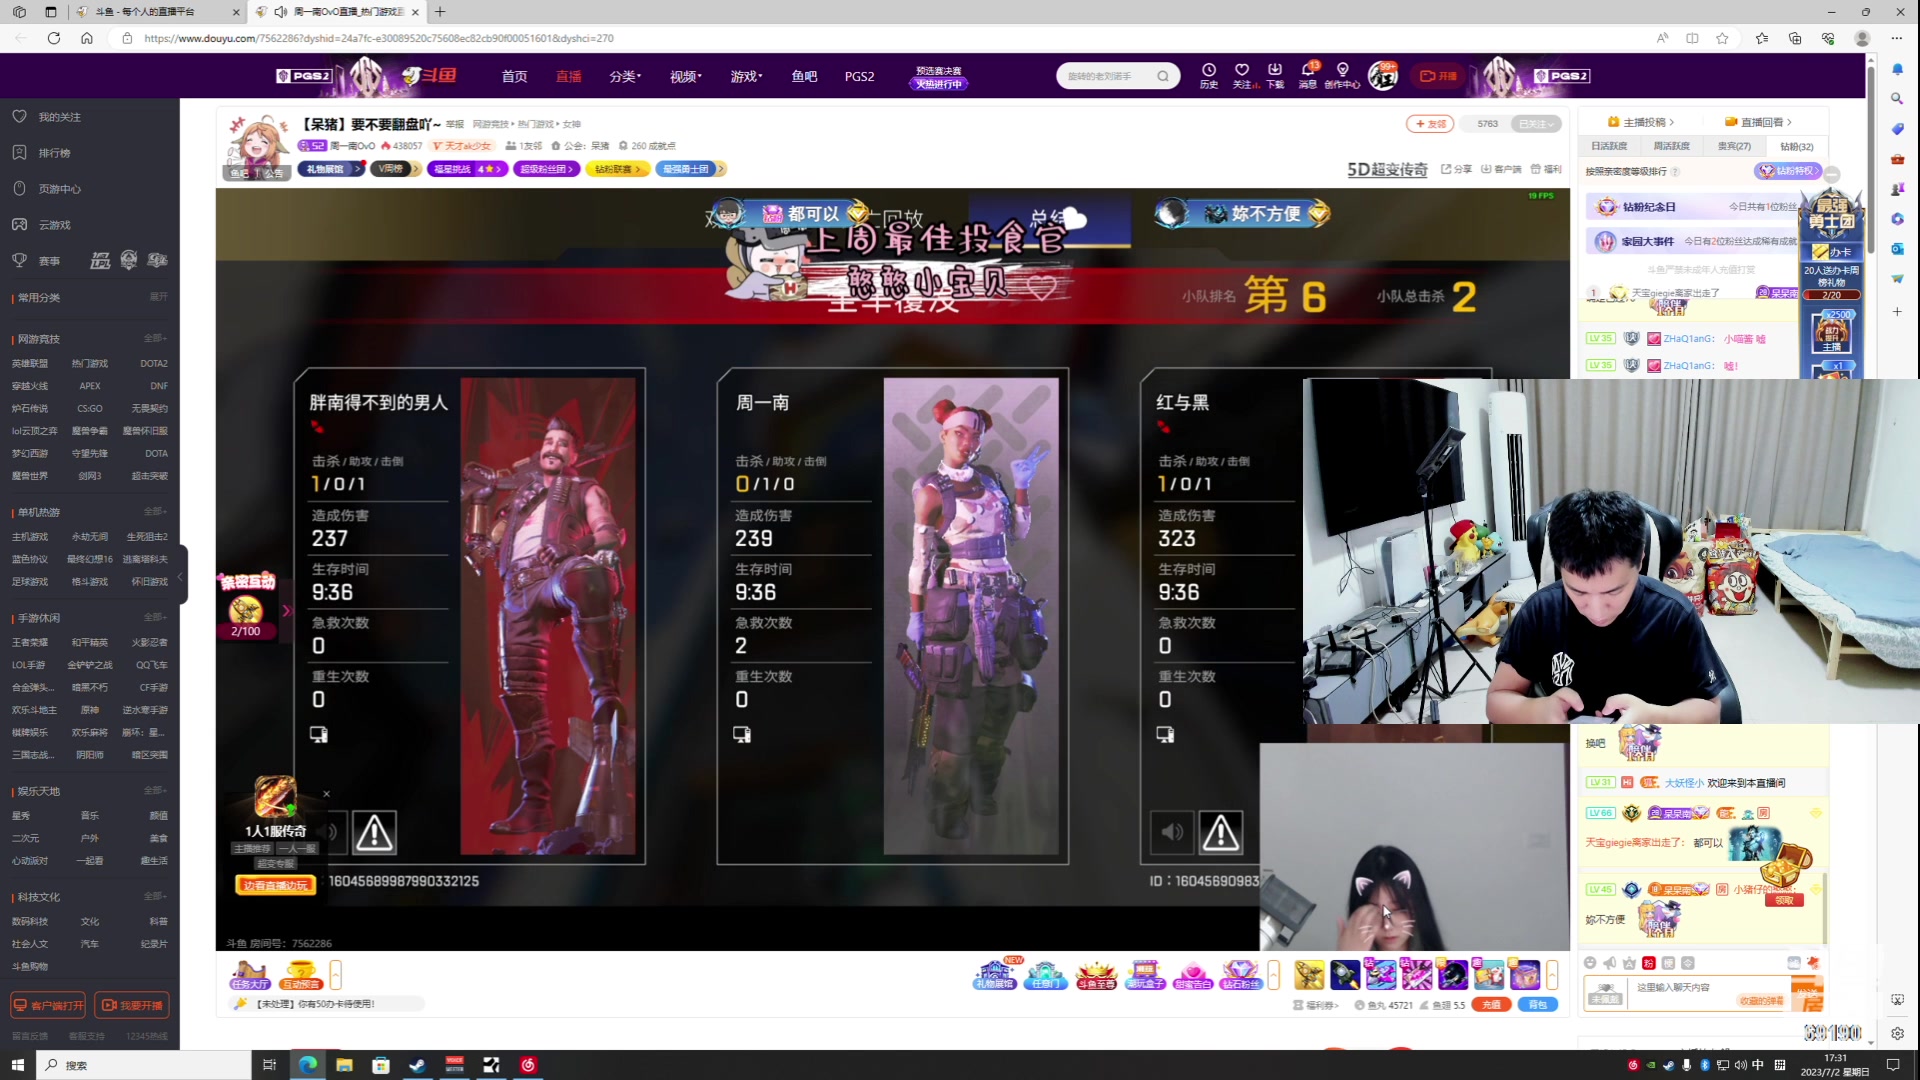Screen dimensions: 1920x1080
Task: Expand the 分类 dropdown in the top nav
Action: (x=625, y=76)
